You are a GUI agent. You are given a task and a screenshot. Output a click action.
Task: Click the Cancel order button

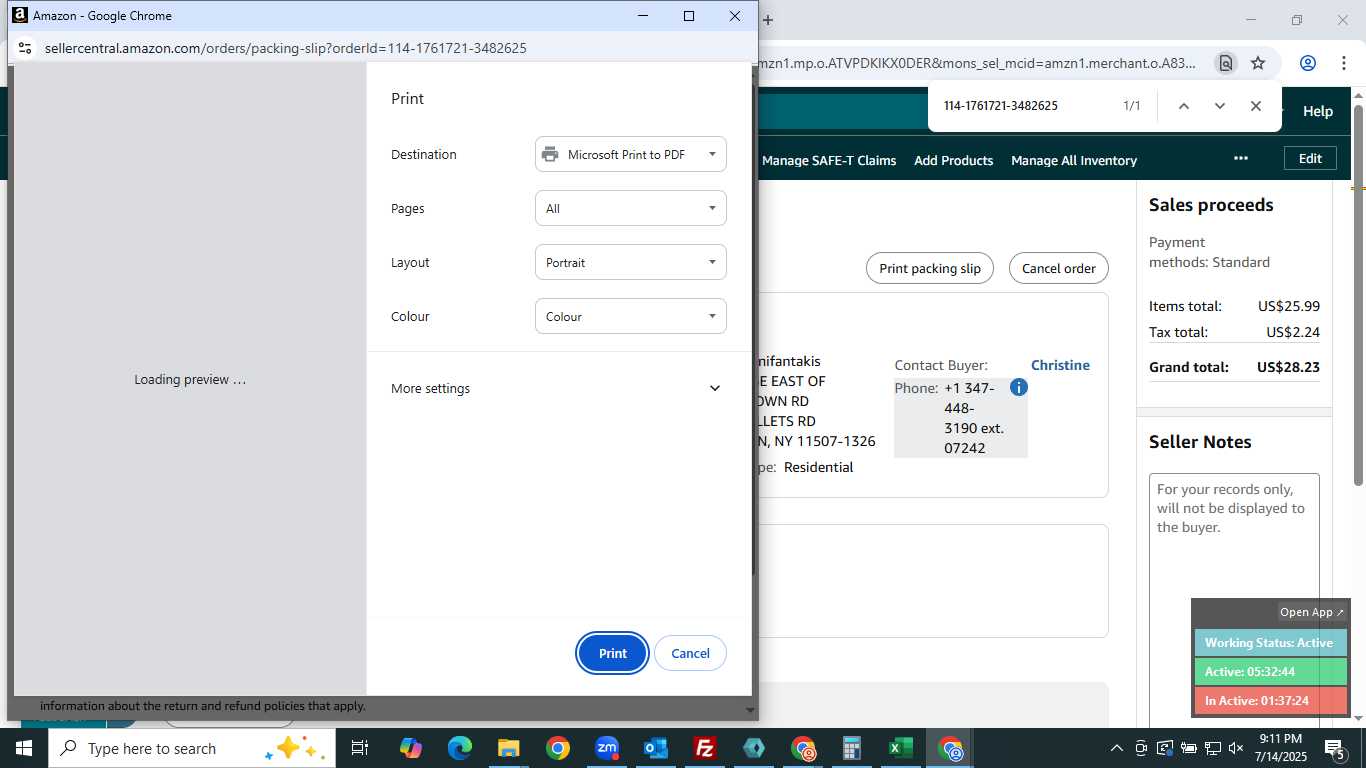tap(1059, 268)
